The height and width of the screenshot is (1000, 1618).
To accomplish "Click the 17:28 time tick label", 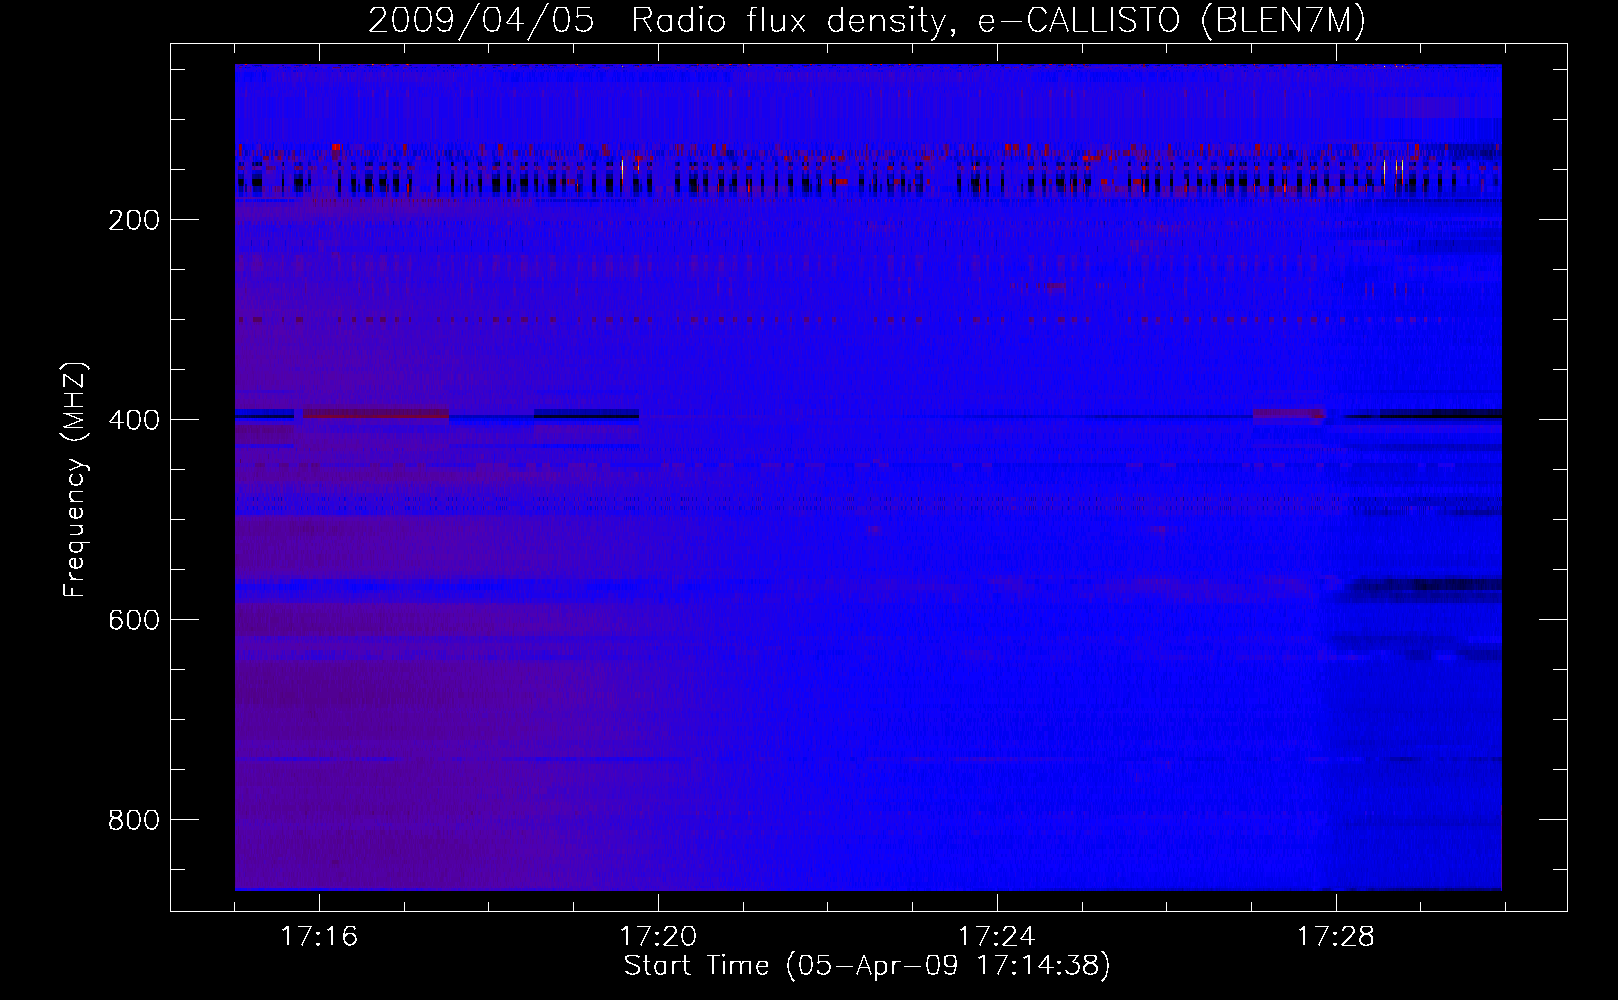I will (x=1336, y=937).
